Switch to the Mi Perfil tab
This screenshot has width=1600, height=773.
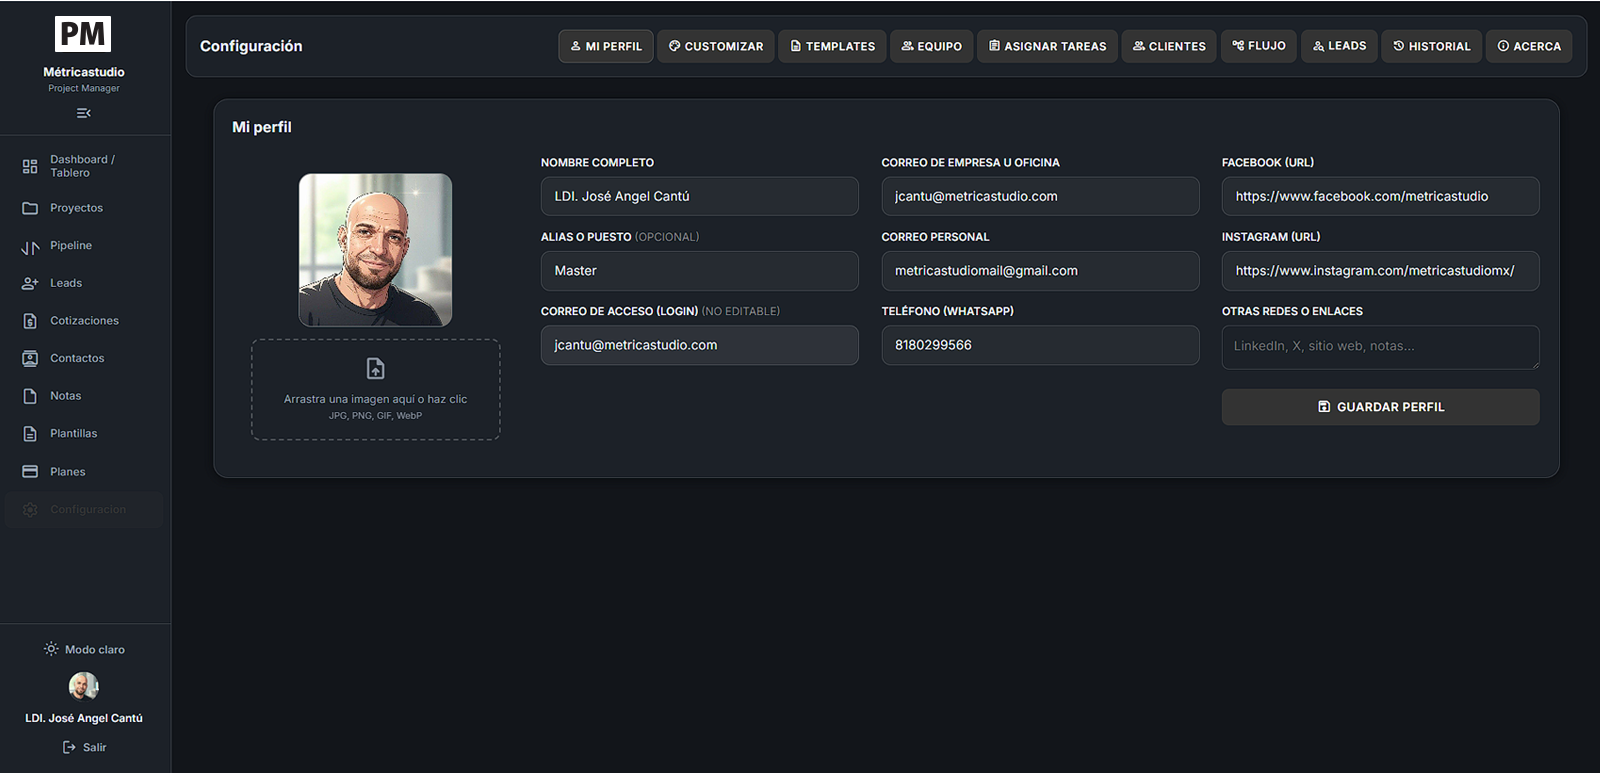coord(606,46)
